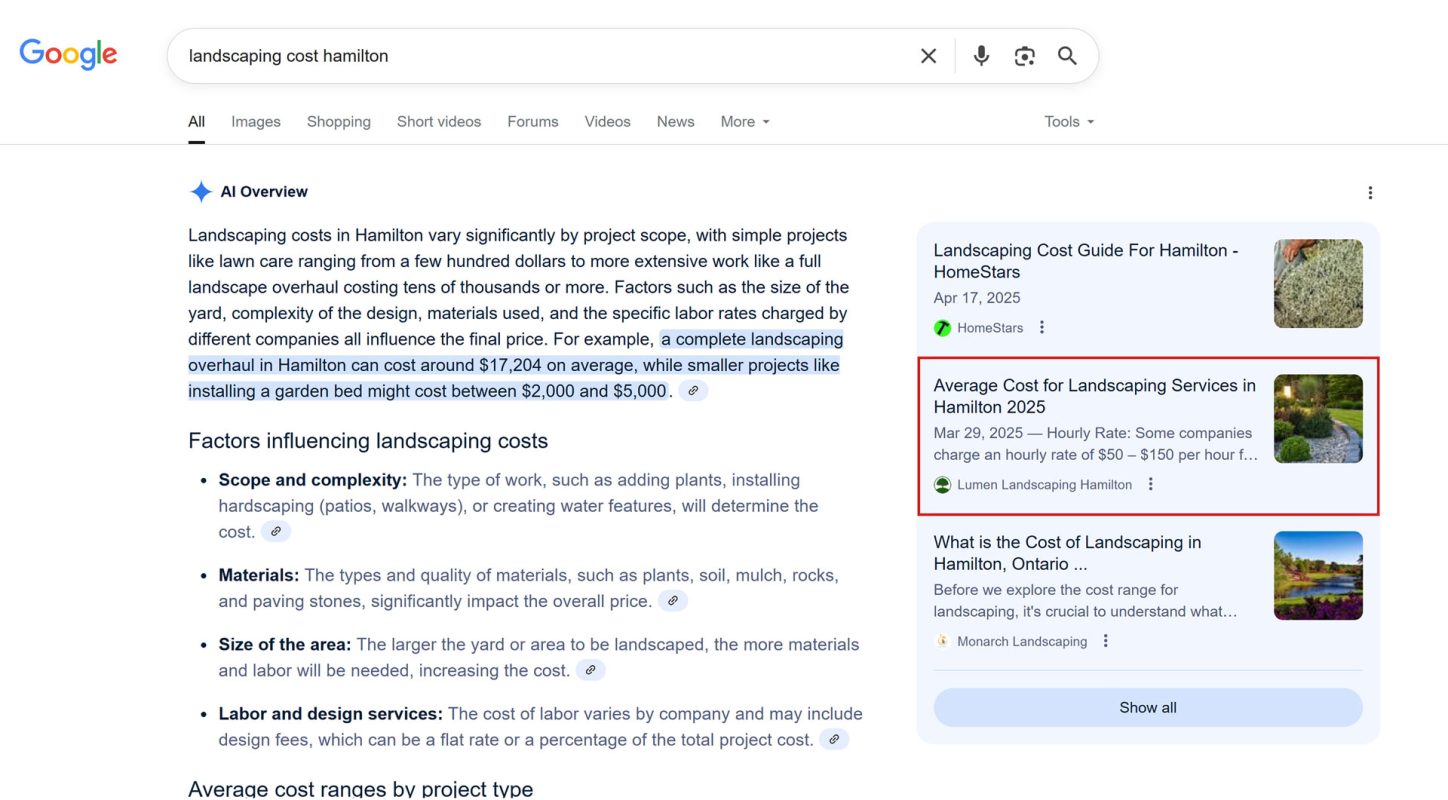Open the AI Overview options three-dot menu

(x=1370, y=192)
